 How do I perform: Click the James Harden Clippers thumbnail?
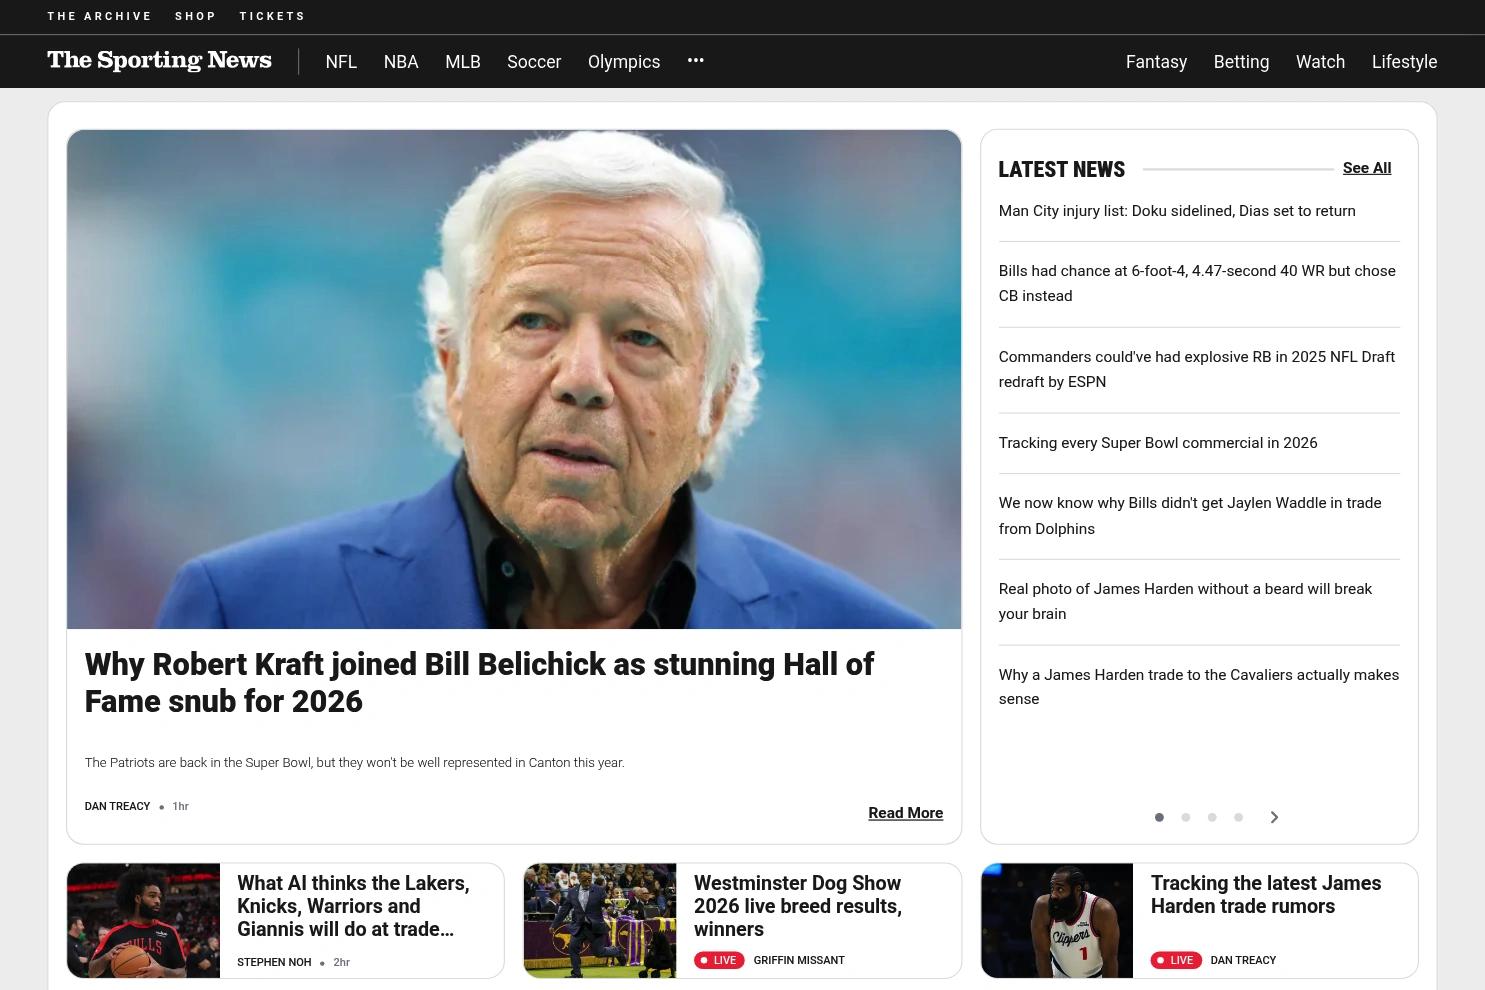[x=1057, y=921]
